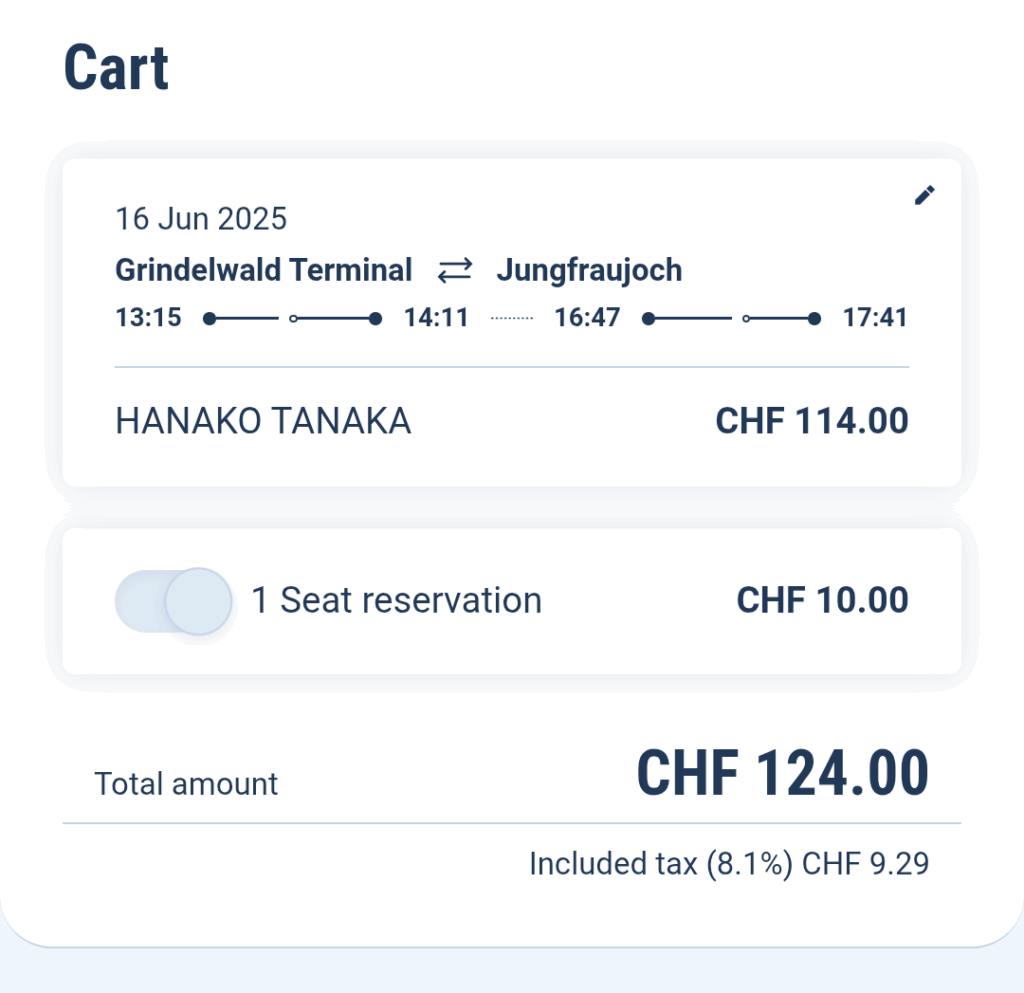1024x993 pixels.
Task: Click the 14:11 arrival time
Action: point(436,318)
